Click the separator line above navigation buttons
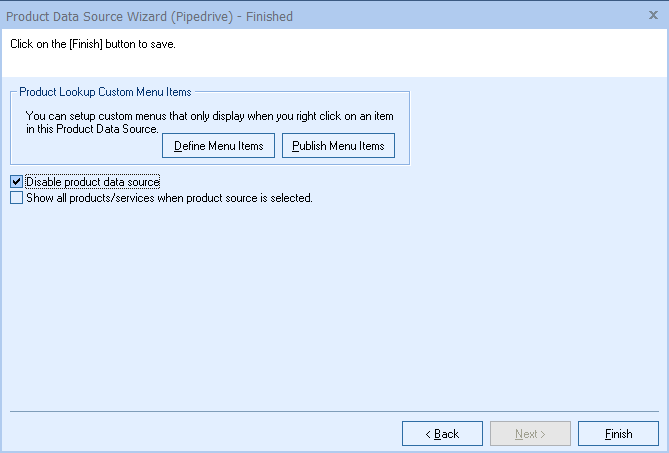The height and width of the screenshot is (453, 669). [334, 411]
